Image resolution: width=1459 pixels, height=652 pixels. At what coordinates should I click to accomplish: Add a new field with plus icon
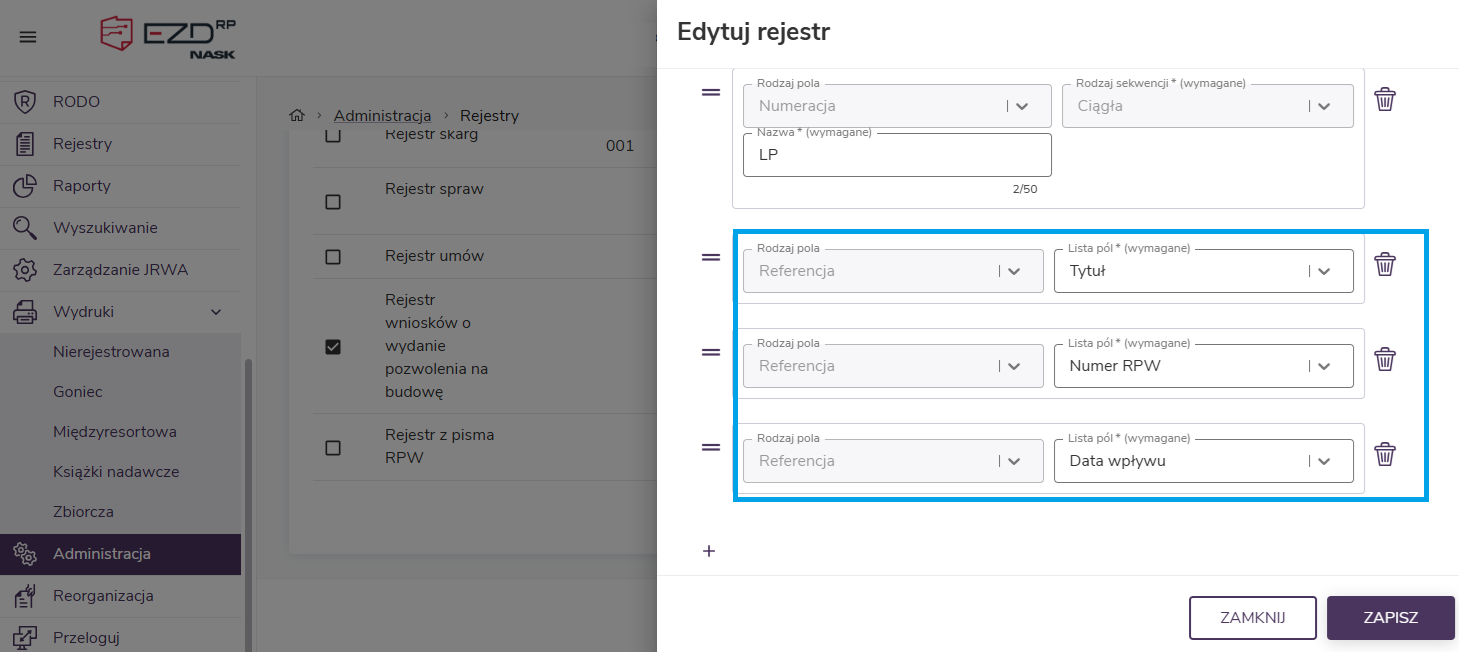709,551
